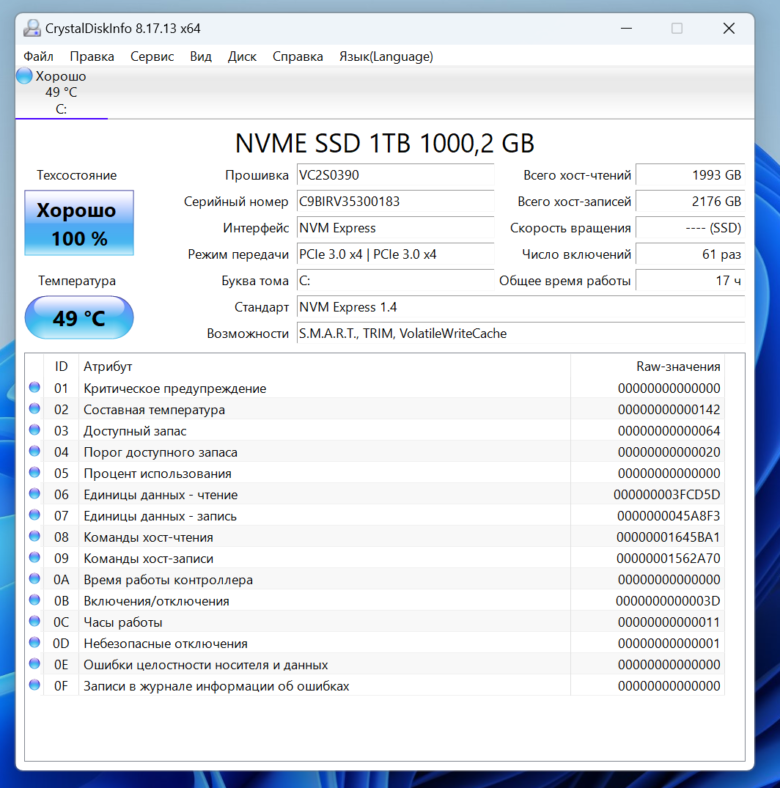Viewport: 780px width, 788px height.
Task: Click raw value 0000001562A70
Action: pos(668,558)
